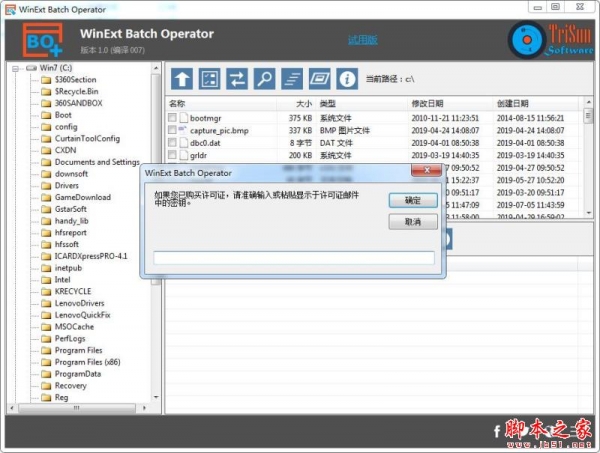
Task: Click folder tree scroll-up arrow
Action: point(156,68)
